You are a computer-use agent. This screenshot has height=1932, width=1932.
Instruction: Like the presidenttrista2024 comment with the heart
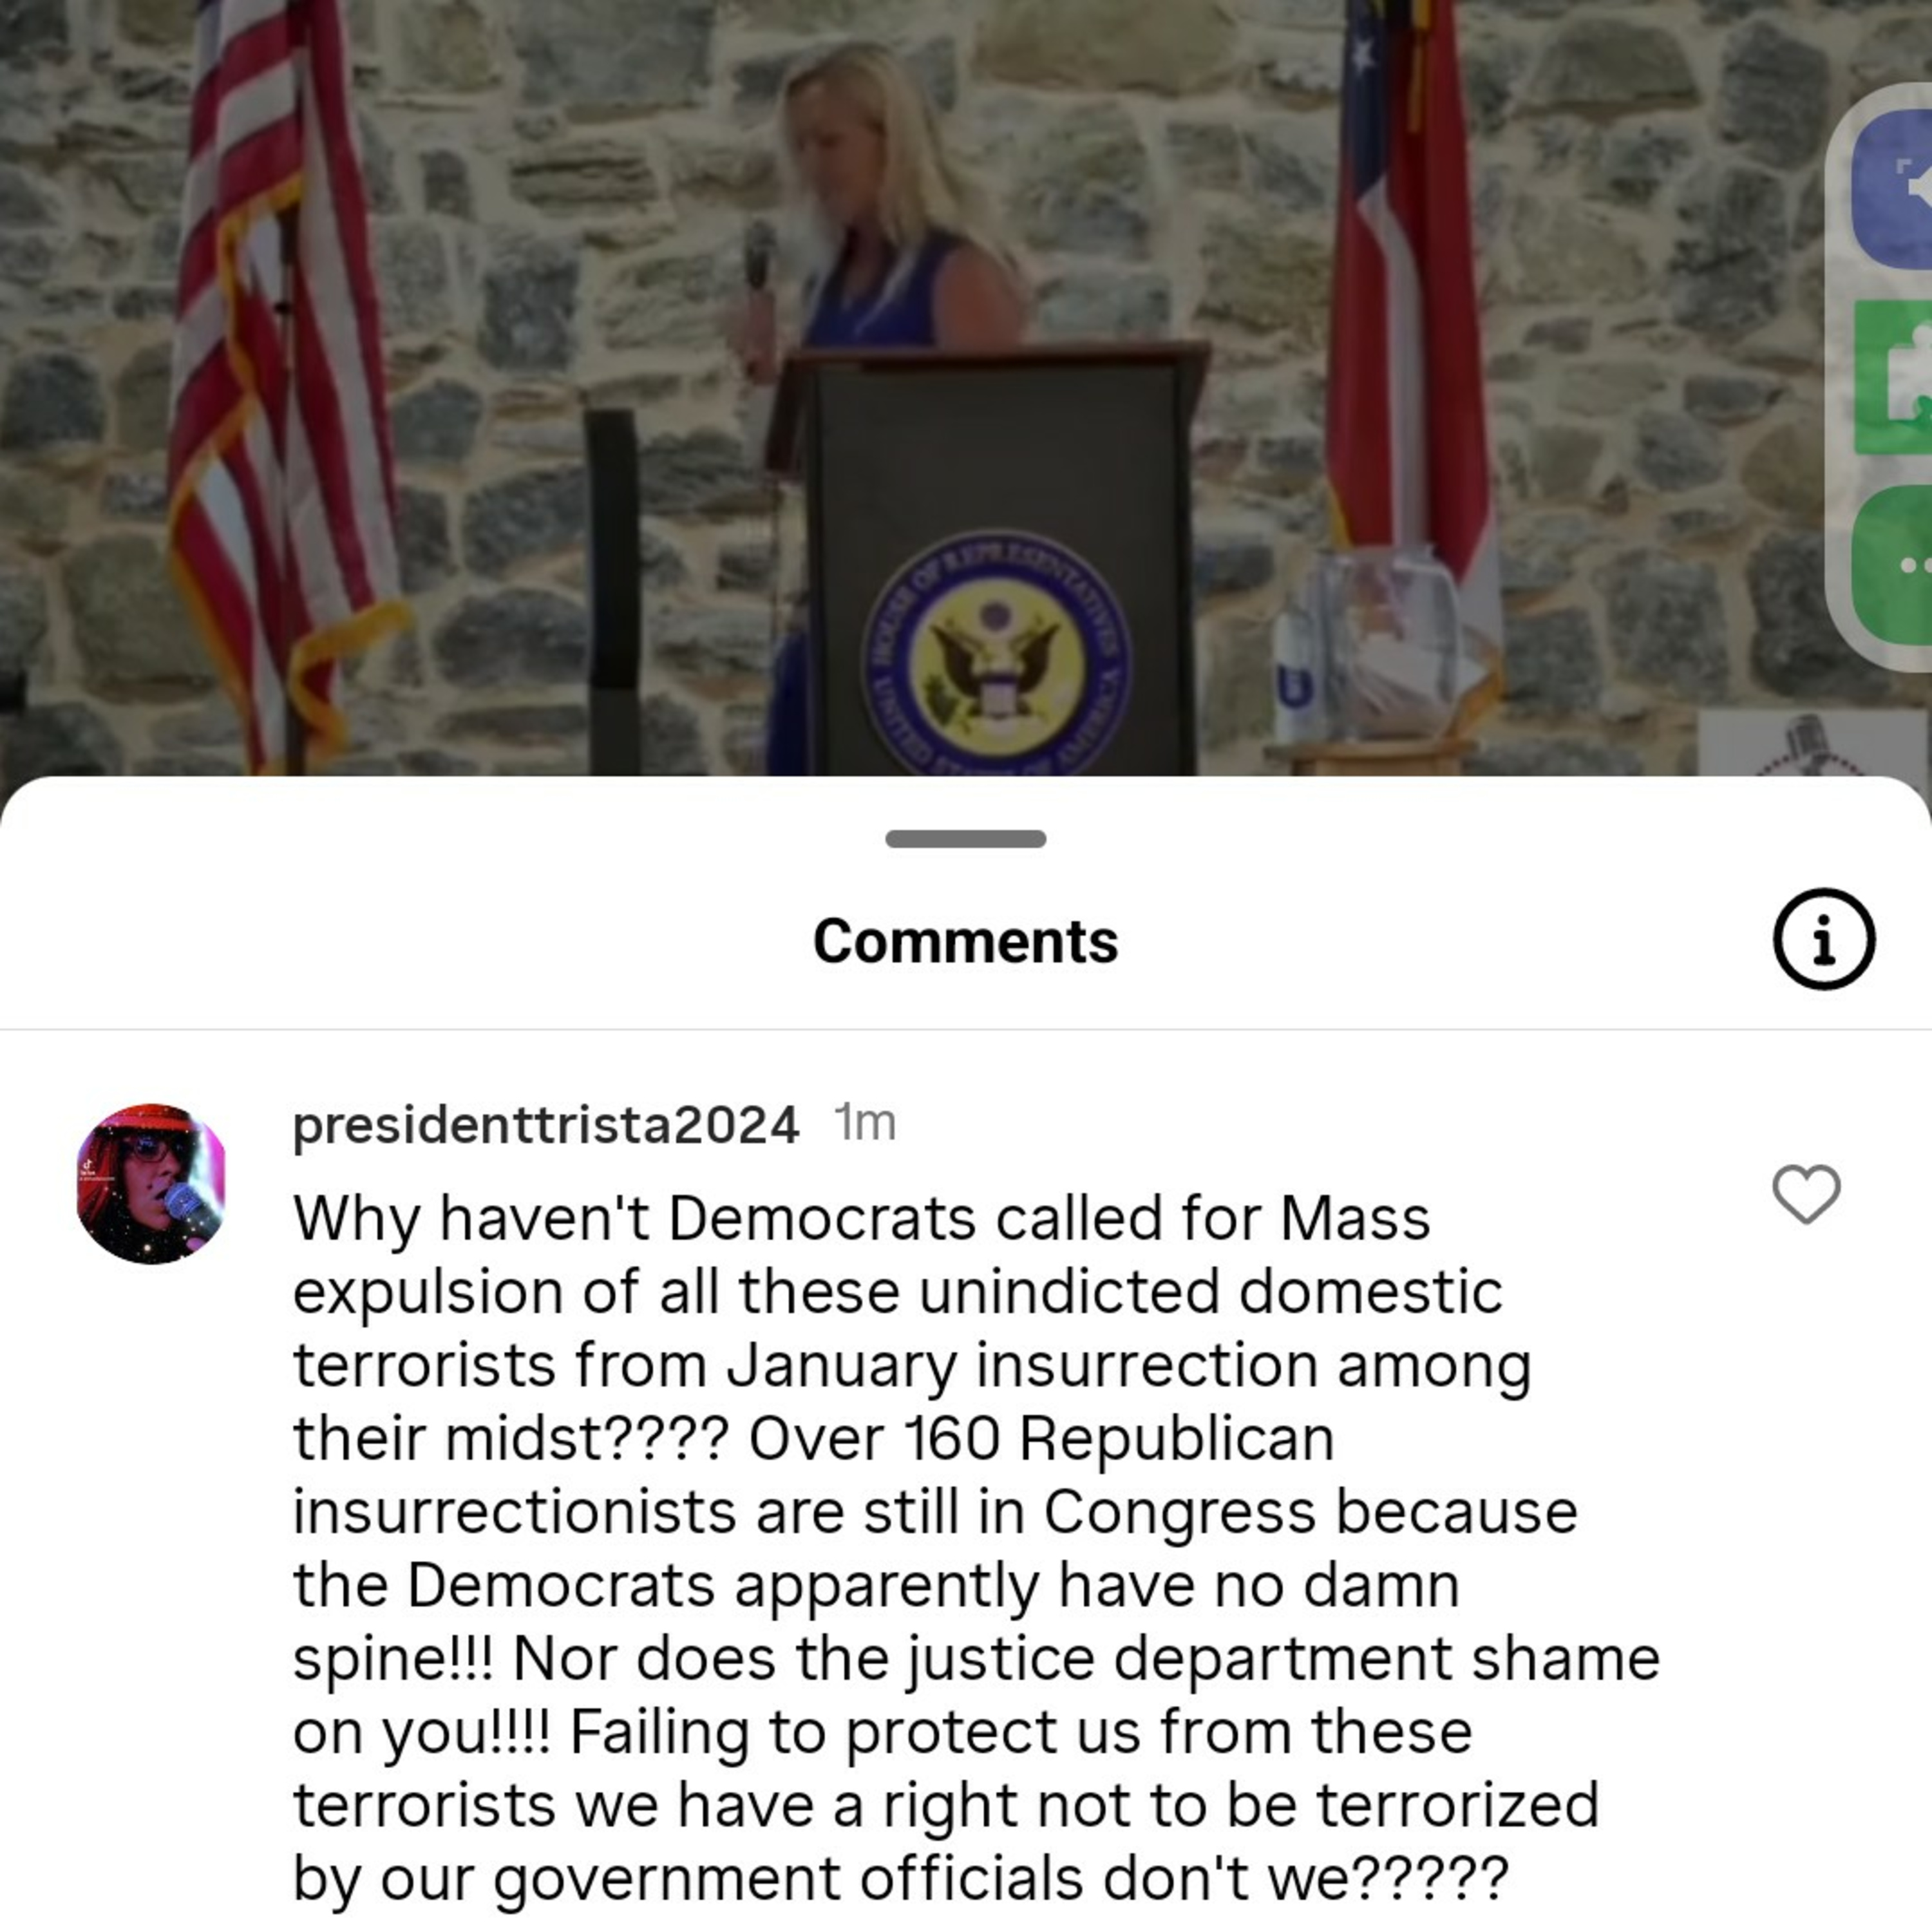[1806, 1194]
